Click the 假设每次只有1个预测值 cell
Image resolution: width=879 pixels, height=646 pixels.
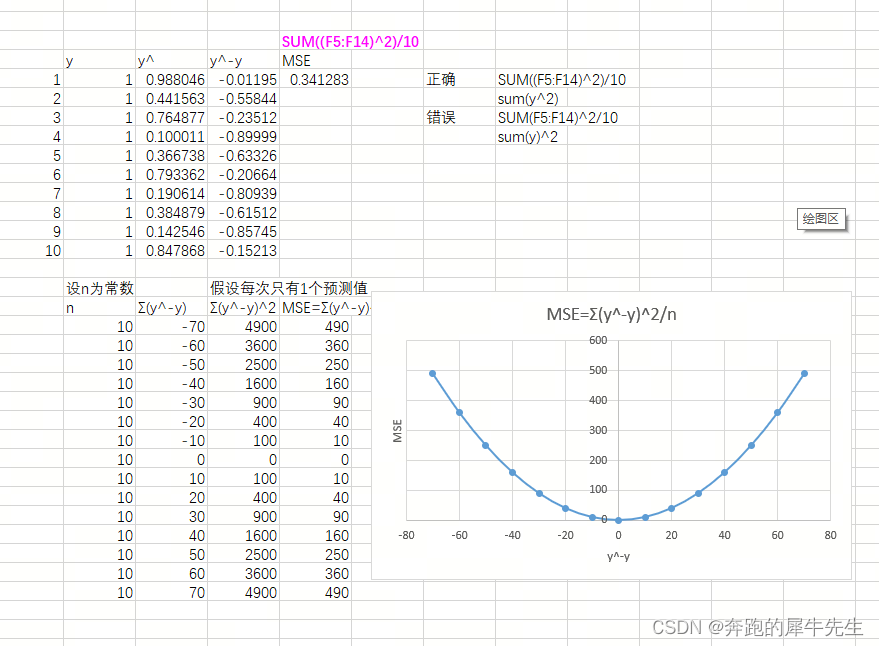coord(289,288)
